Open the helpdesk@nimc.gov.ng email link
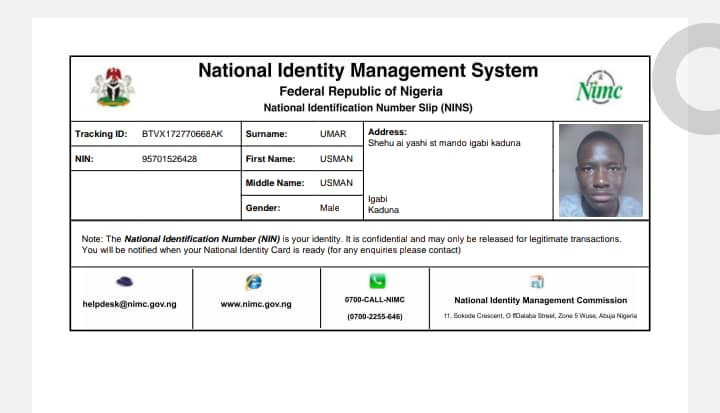This screenshot has width=720, height=413. (129, 304)
